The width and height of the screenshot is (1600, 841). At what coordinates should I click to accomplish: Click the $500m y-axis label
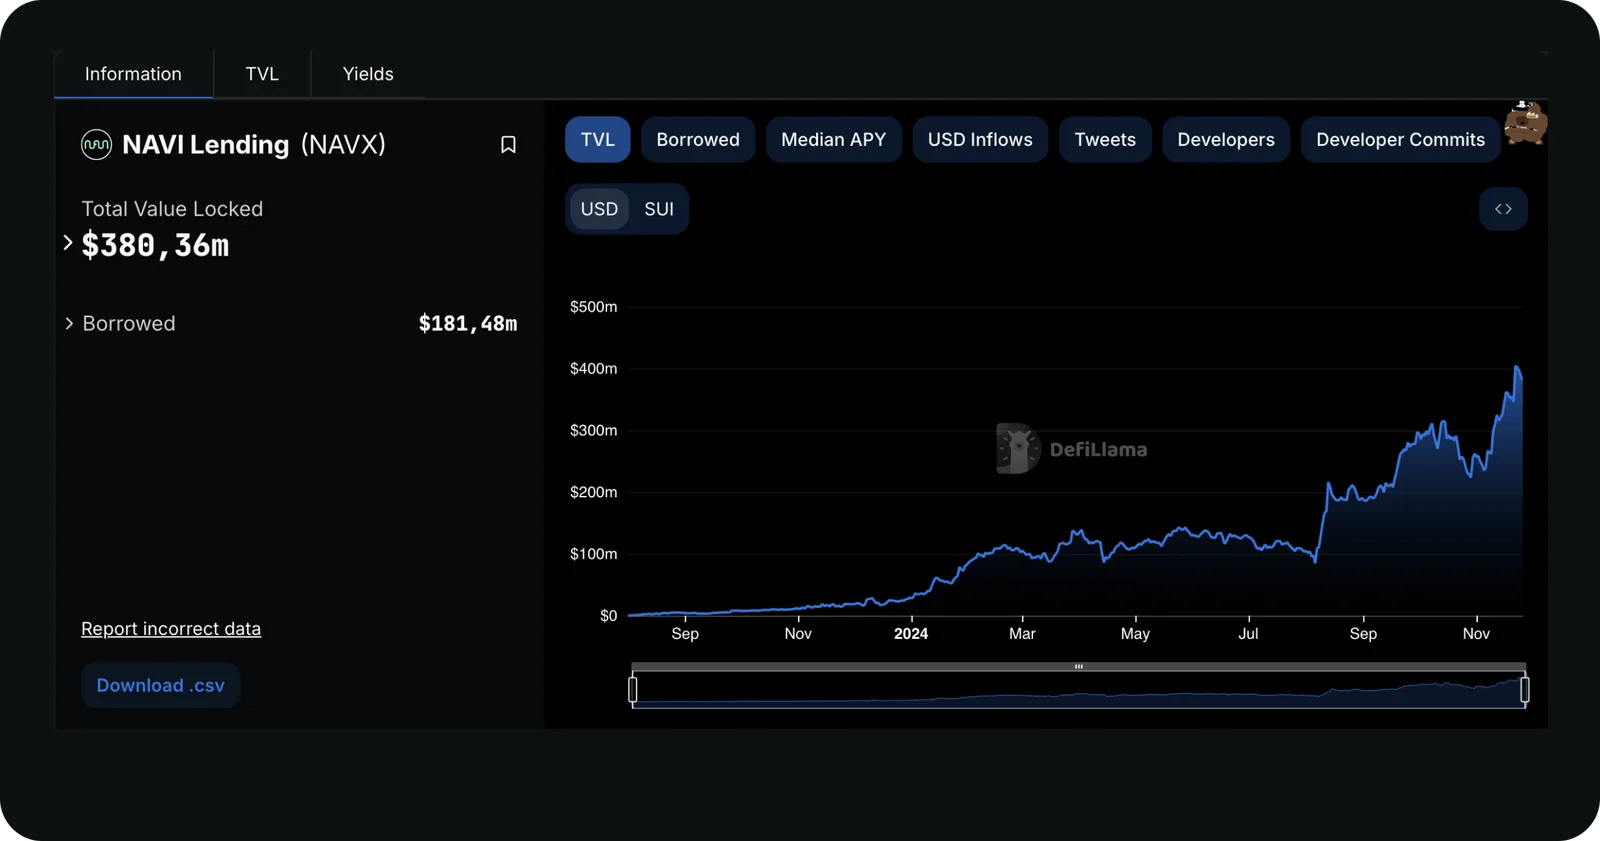pyautogui.click(x=594, y=307)
